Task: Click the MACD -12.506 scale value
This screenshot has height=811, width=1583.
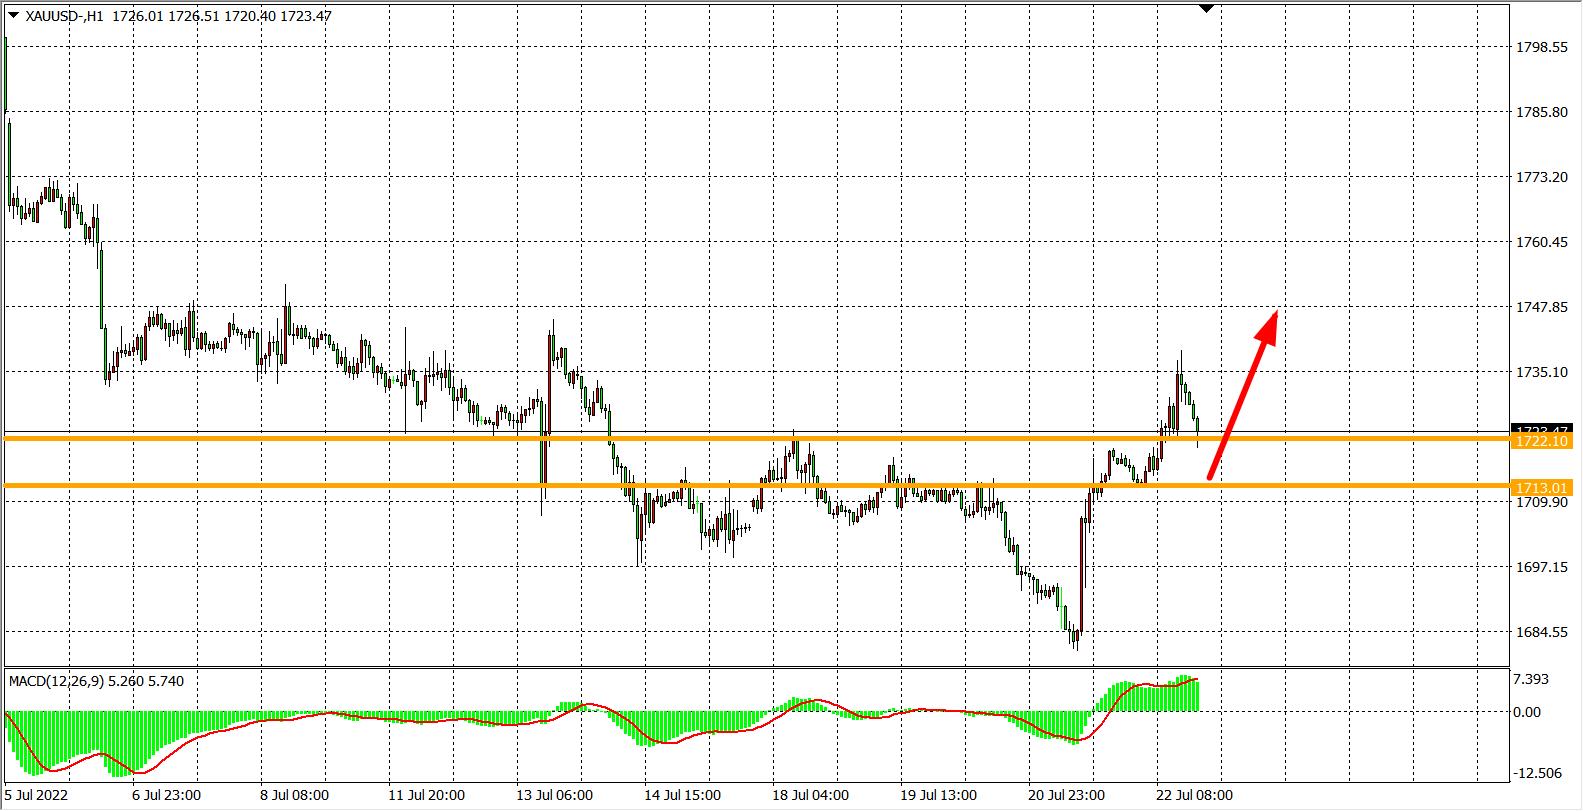Action: (x=1538, y=773)
